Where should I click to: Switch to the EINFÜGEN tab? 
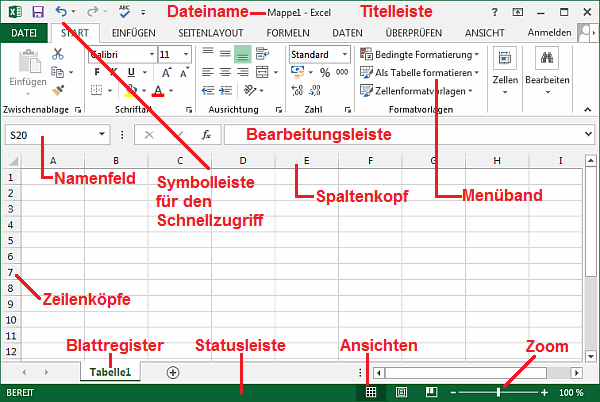click(x=134, y=33)
